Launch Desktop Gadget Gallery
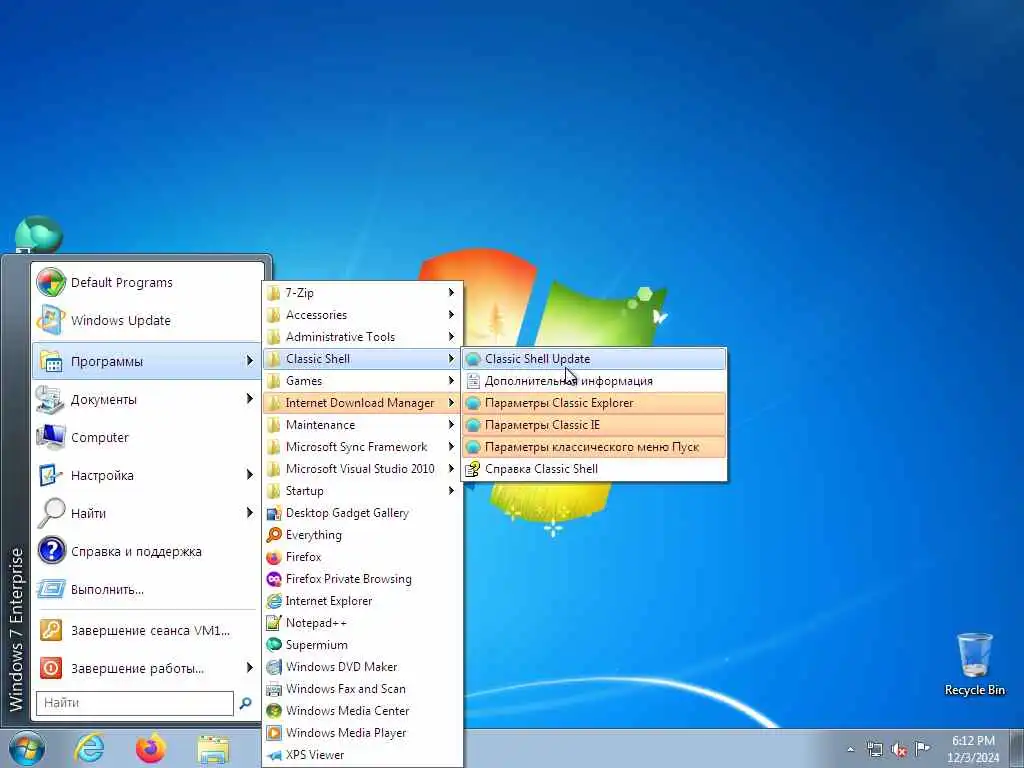Image resolution: width=1024 pixels, height=768 pixels. tap(363, 513)
